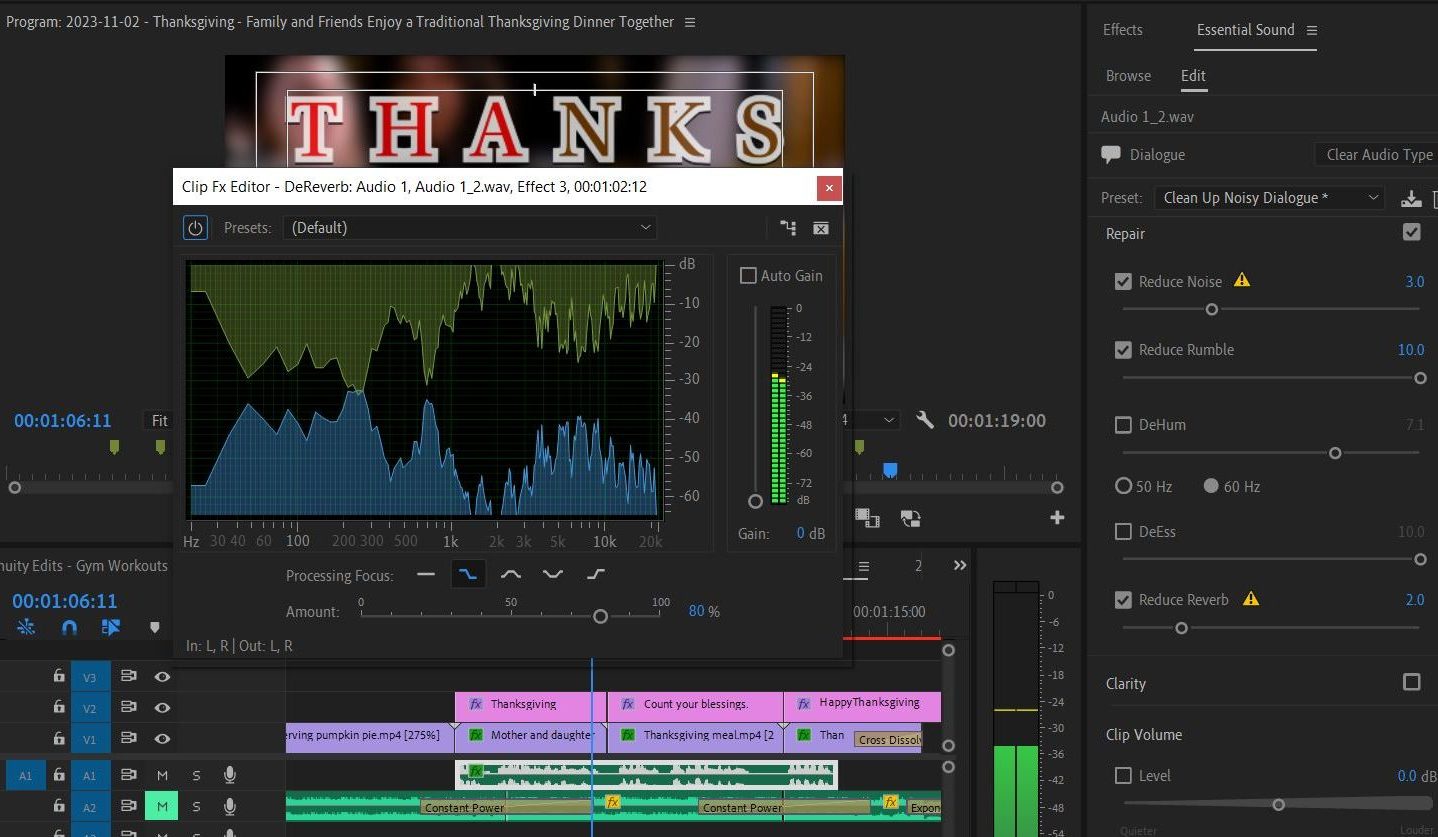The width and height of the screenshot is (1438, 837).
Task: Hide the V1 video track
Action: 162,738
